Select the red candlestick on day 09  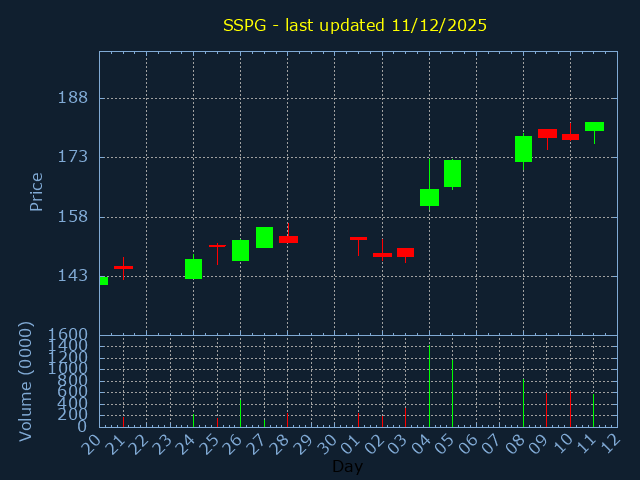coord(547,133)
